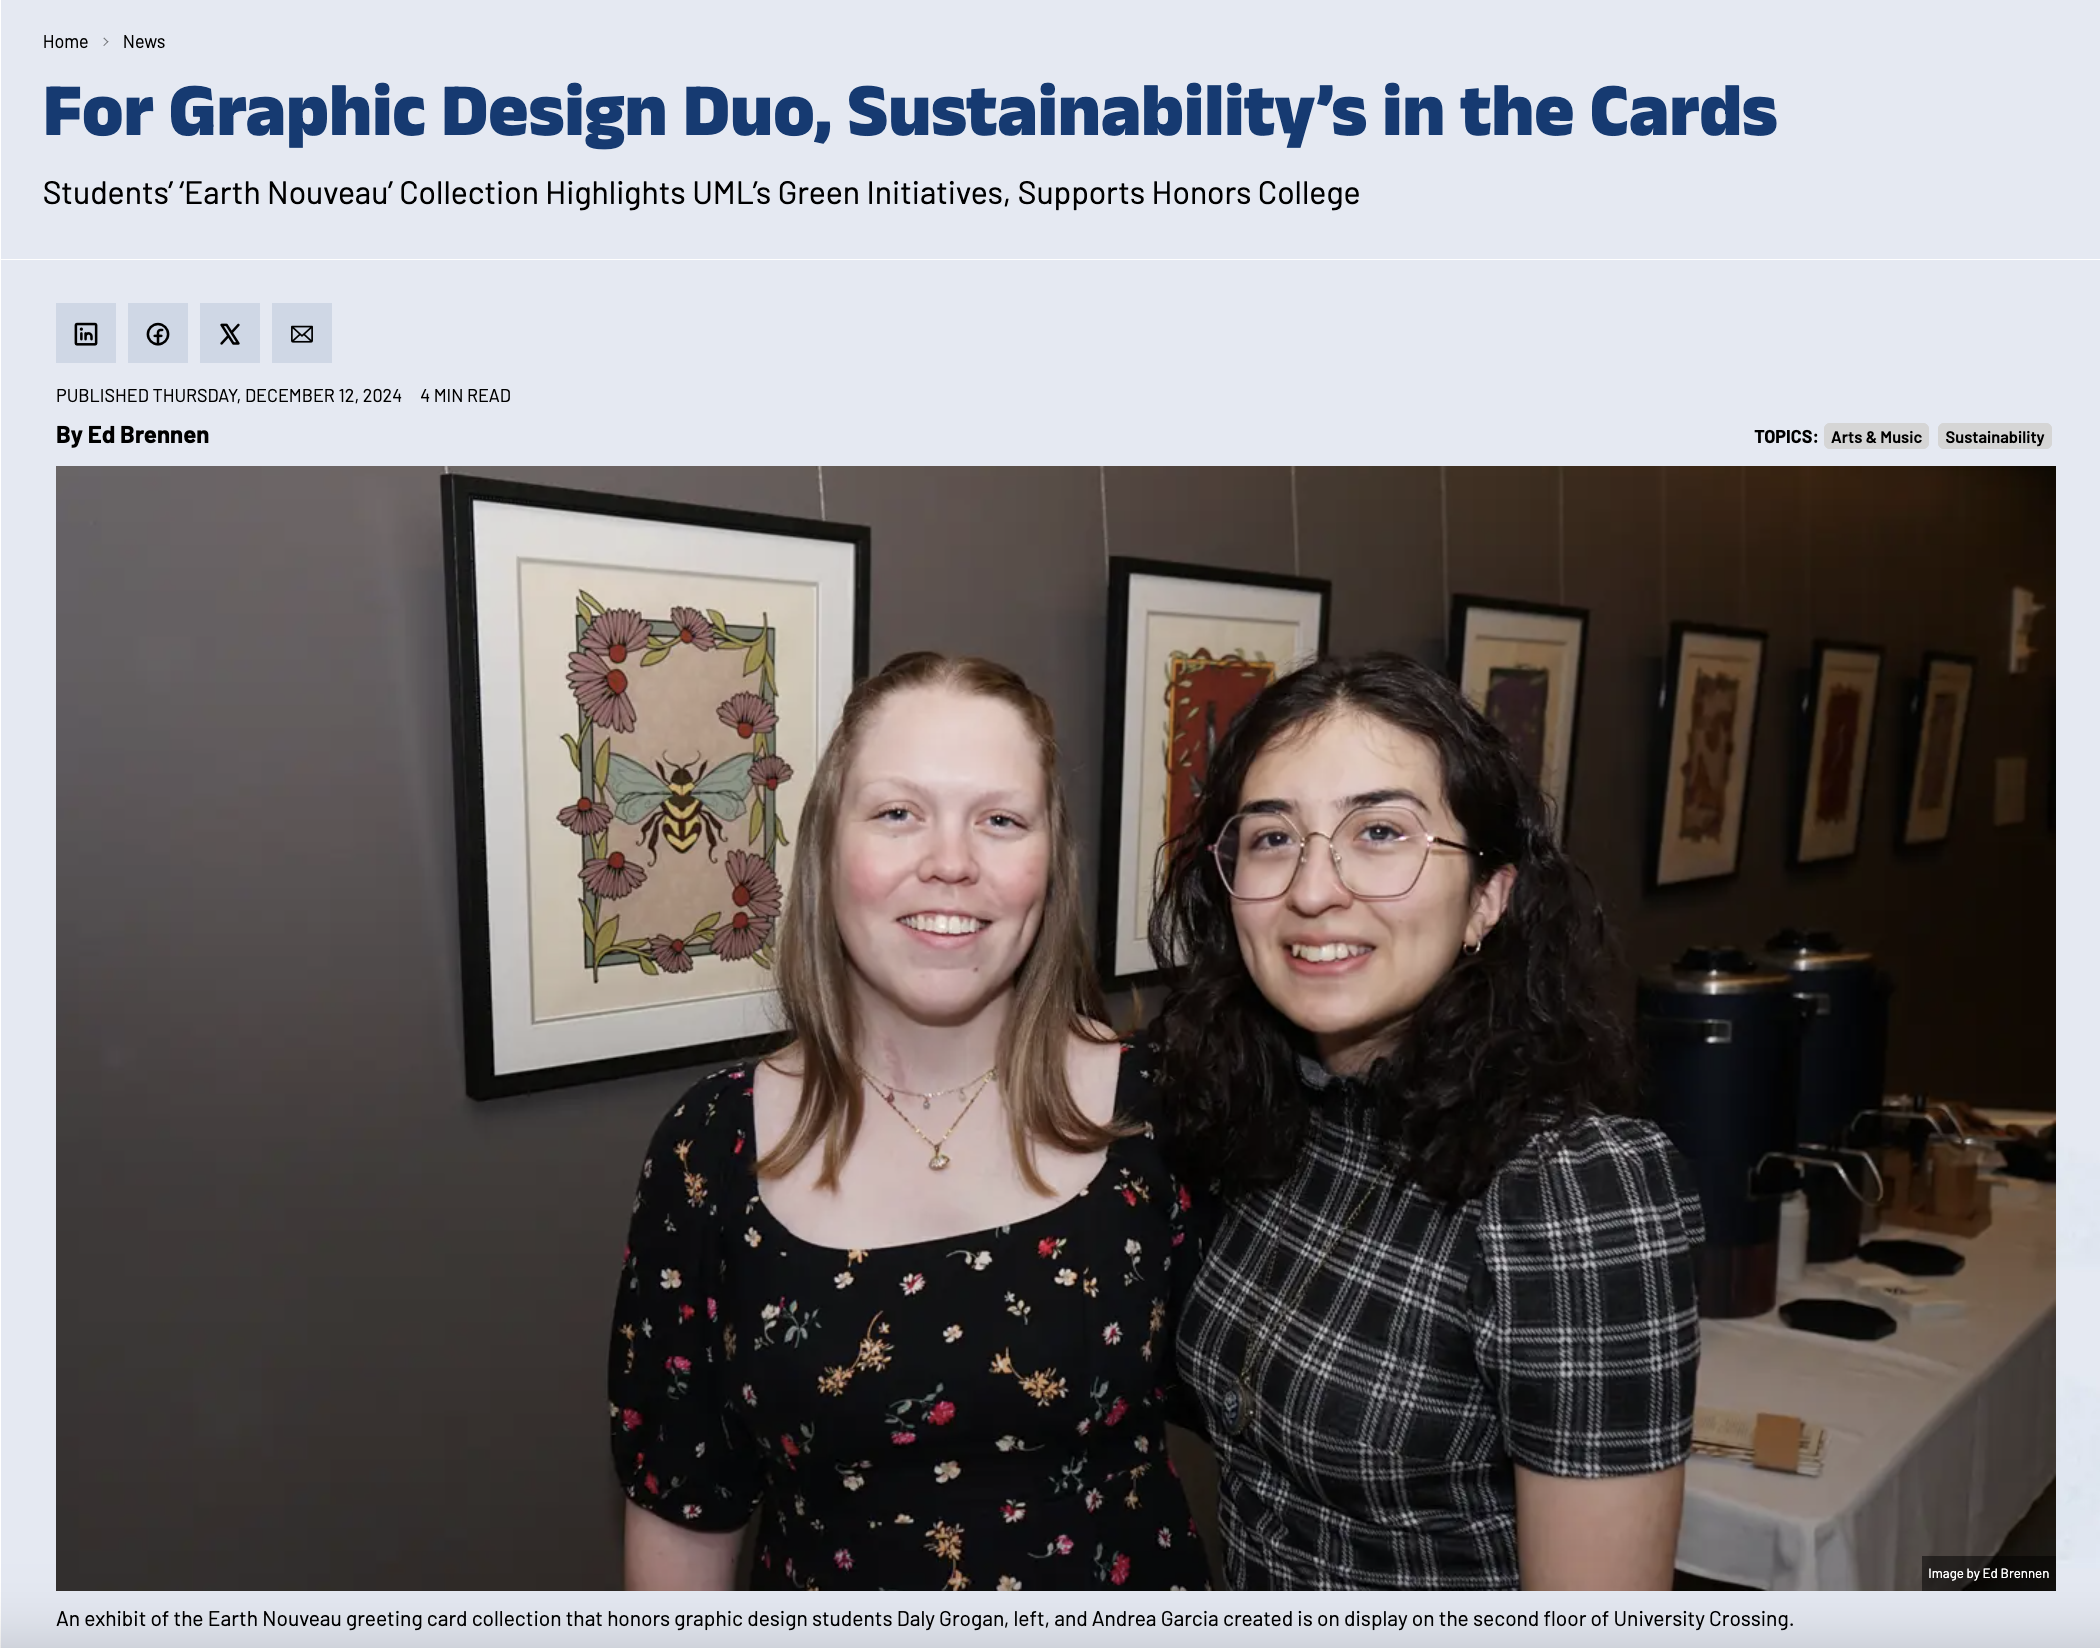Image resolution: width=2100 pixels, height=1648 pixels.
Task: Click the breadcrumb chevron separator
Action: tap(105, 42)
